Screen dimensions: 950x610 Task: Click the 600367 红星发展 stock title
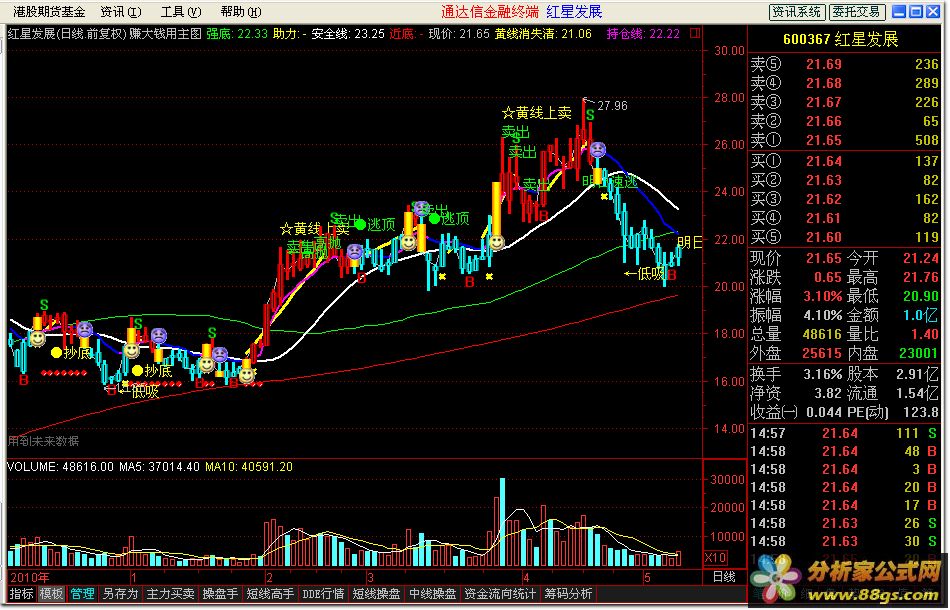[840, 40]
